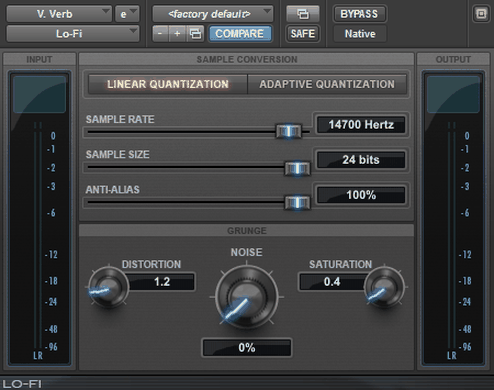Toggle automation SAFE mode

click(303, 34)
